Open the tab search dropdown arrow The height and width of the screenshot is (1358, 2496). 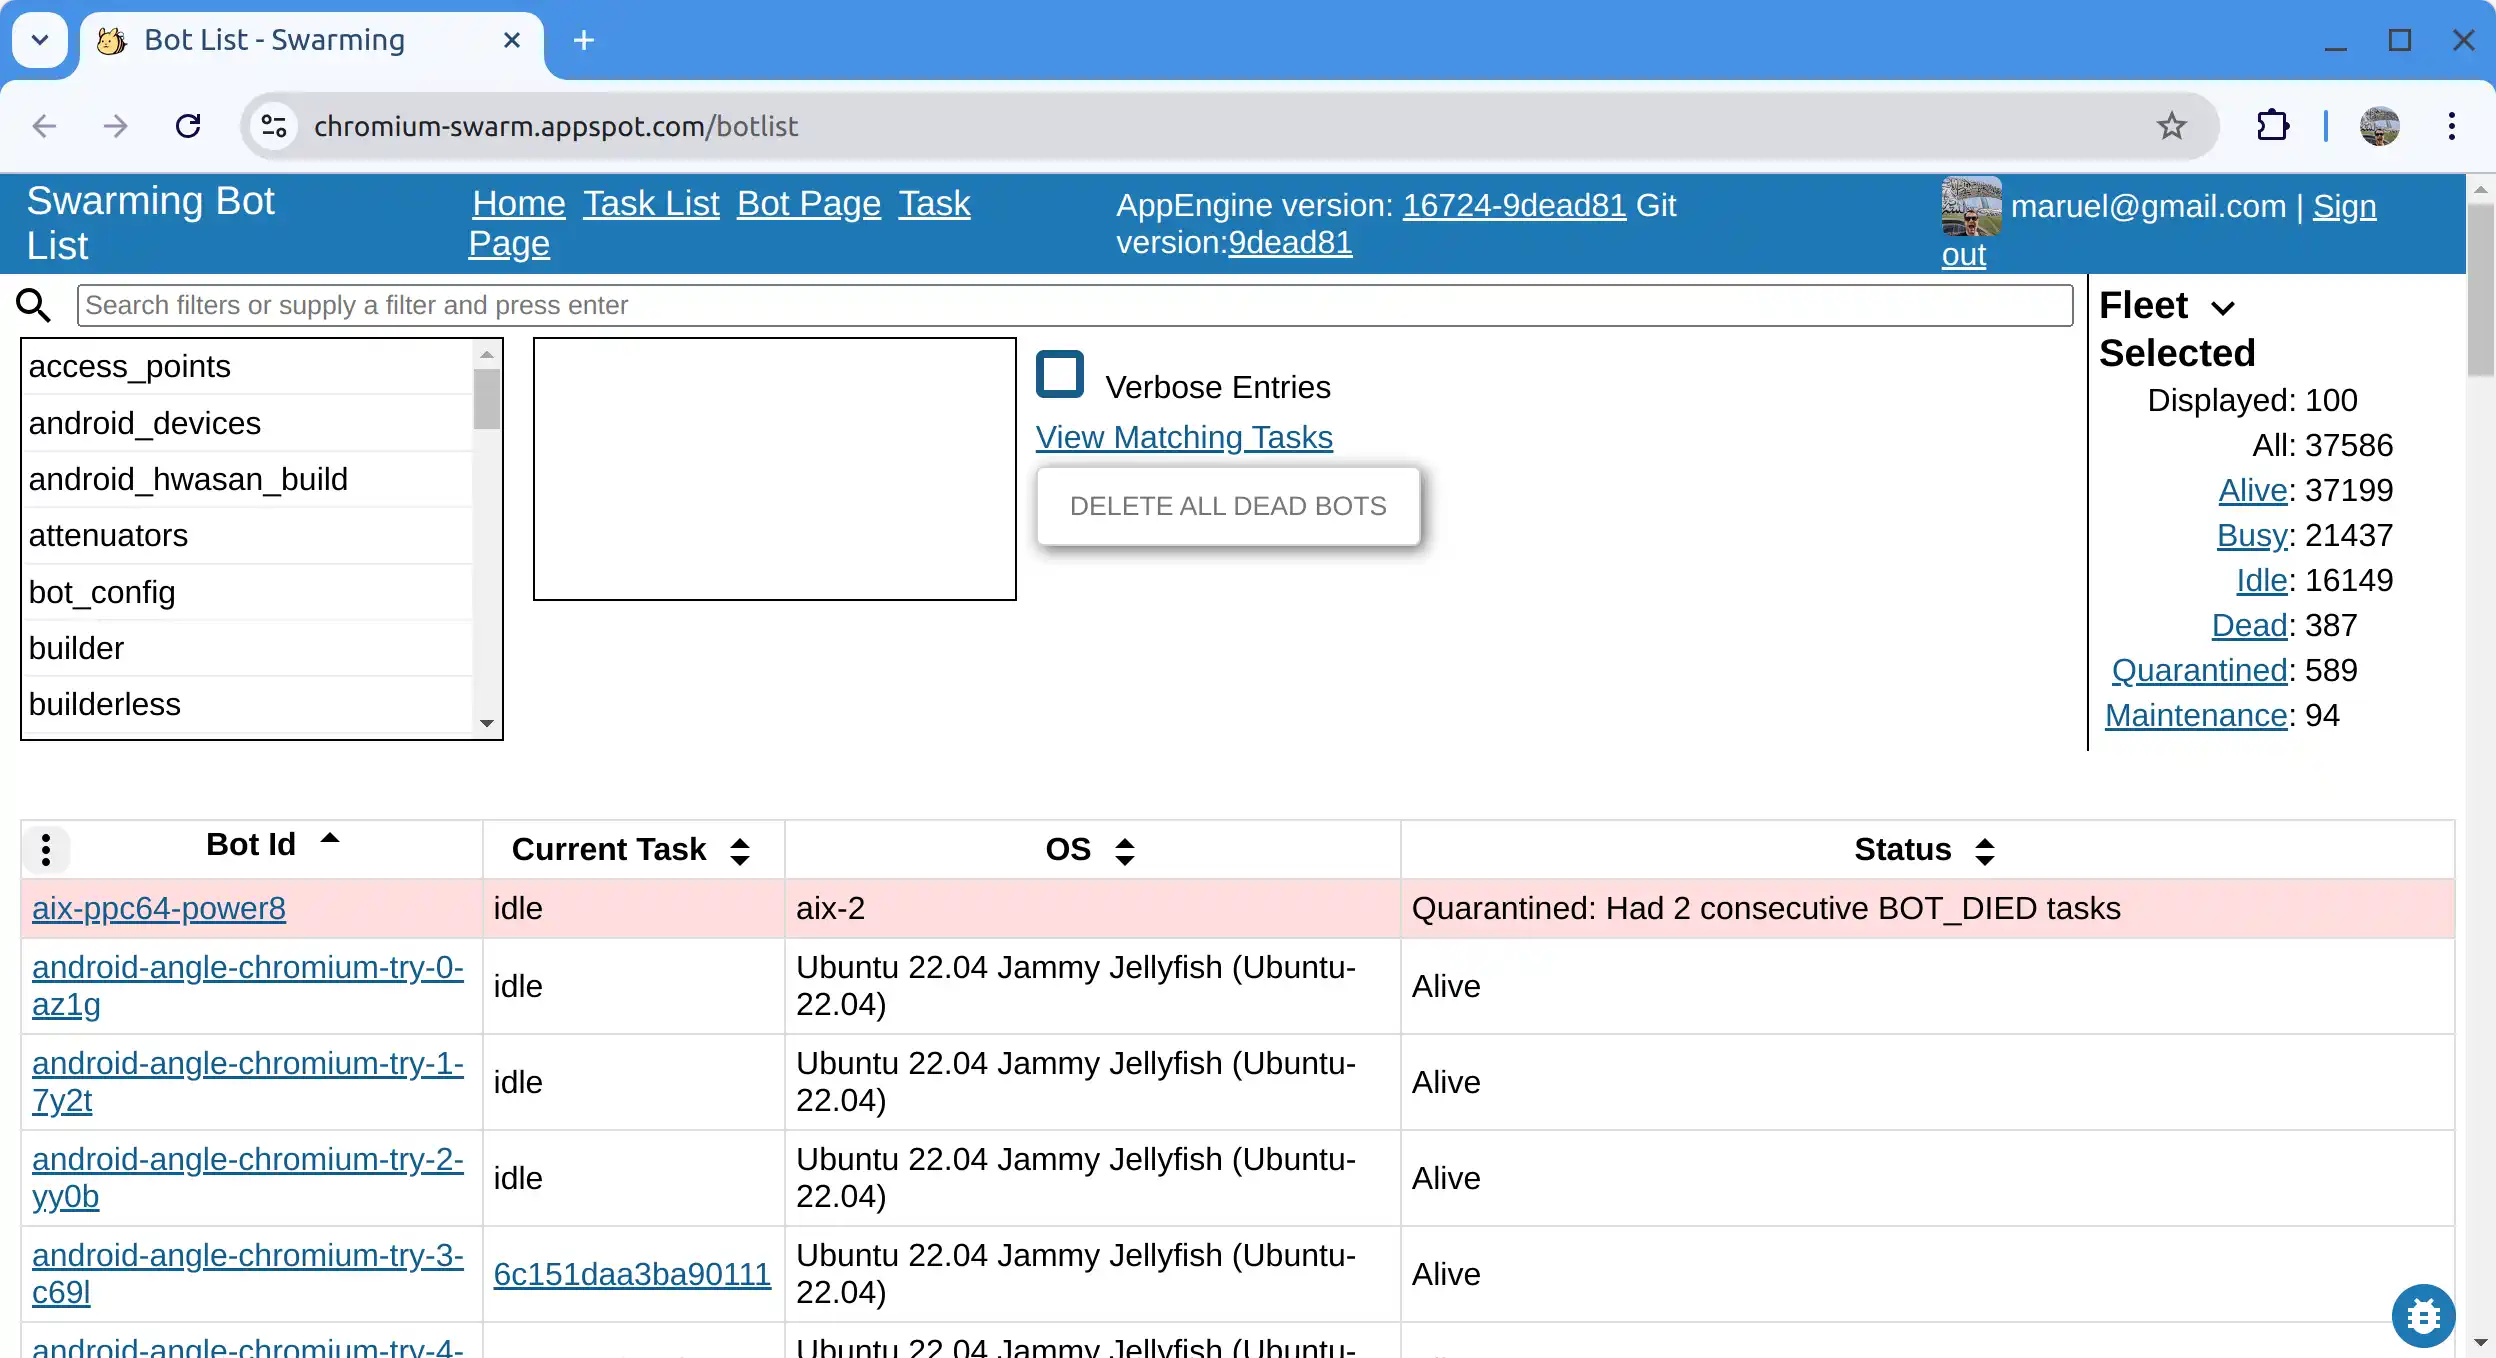point(40,40)
